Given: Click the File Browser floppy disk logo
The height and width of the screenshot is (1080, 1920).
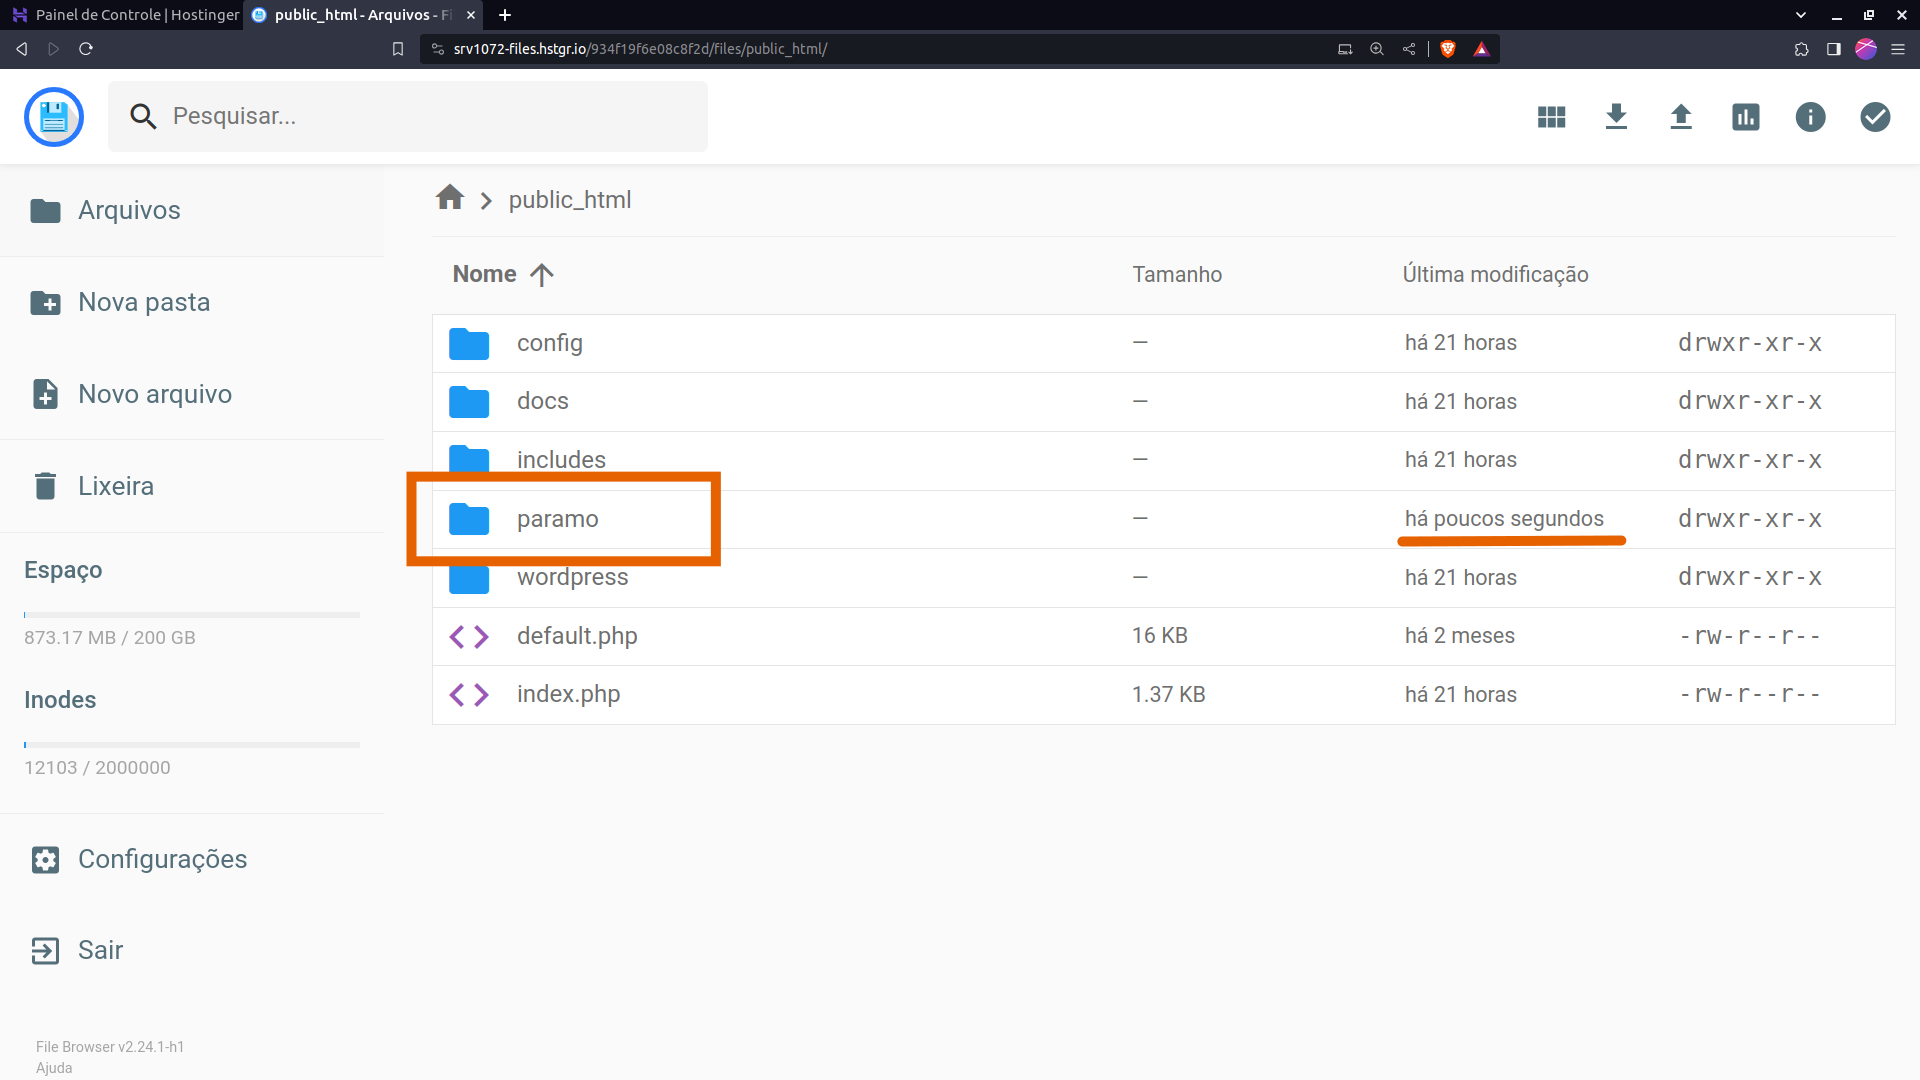Looking at the screenshot, I should click(x=54, y=117).
